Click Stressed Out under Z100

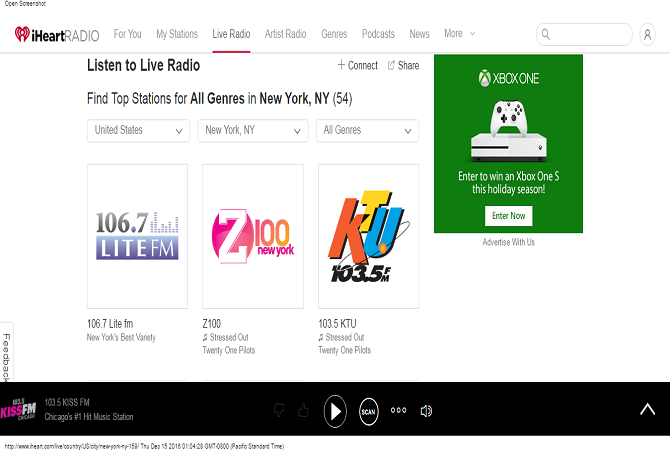point(229,337)
